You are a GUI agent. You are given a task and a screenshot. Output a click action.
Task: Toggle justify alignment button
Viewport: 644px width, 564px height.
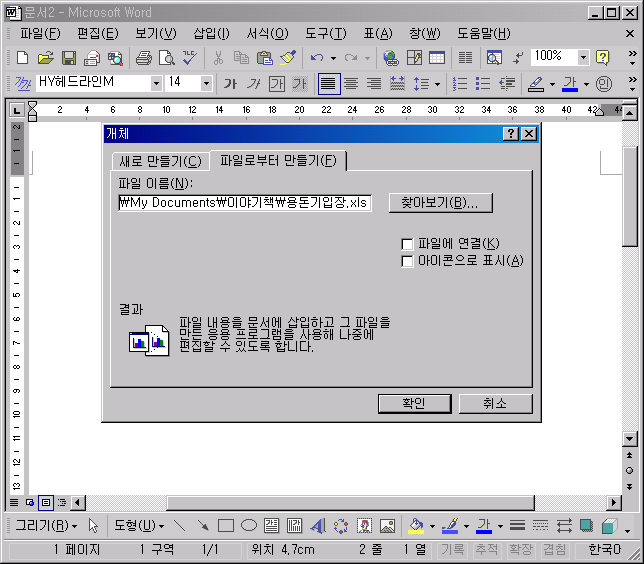[x=329, y=84]
